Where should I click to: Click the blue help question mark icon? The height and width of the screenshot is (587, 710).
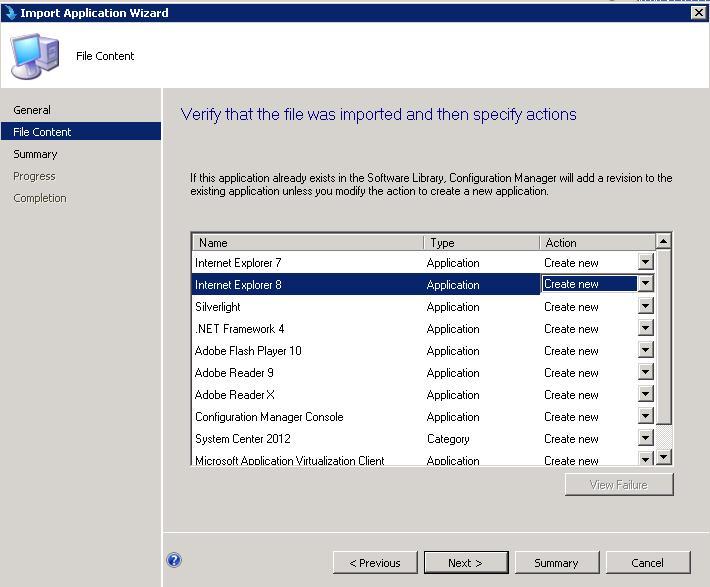[174, 560]
